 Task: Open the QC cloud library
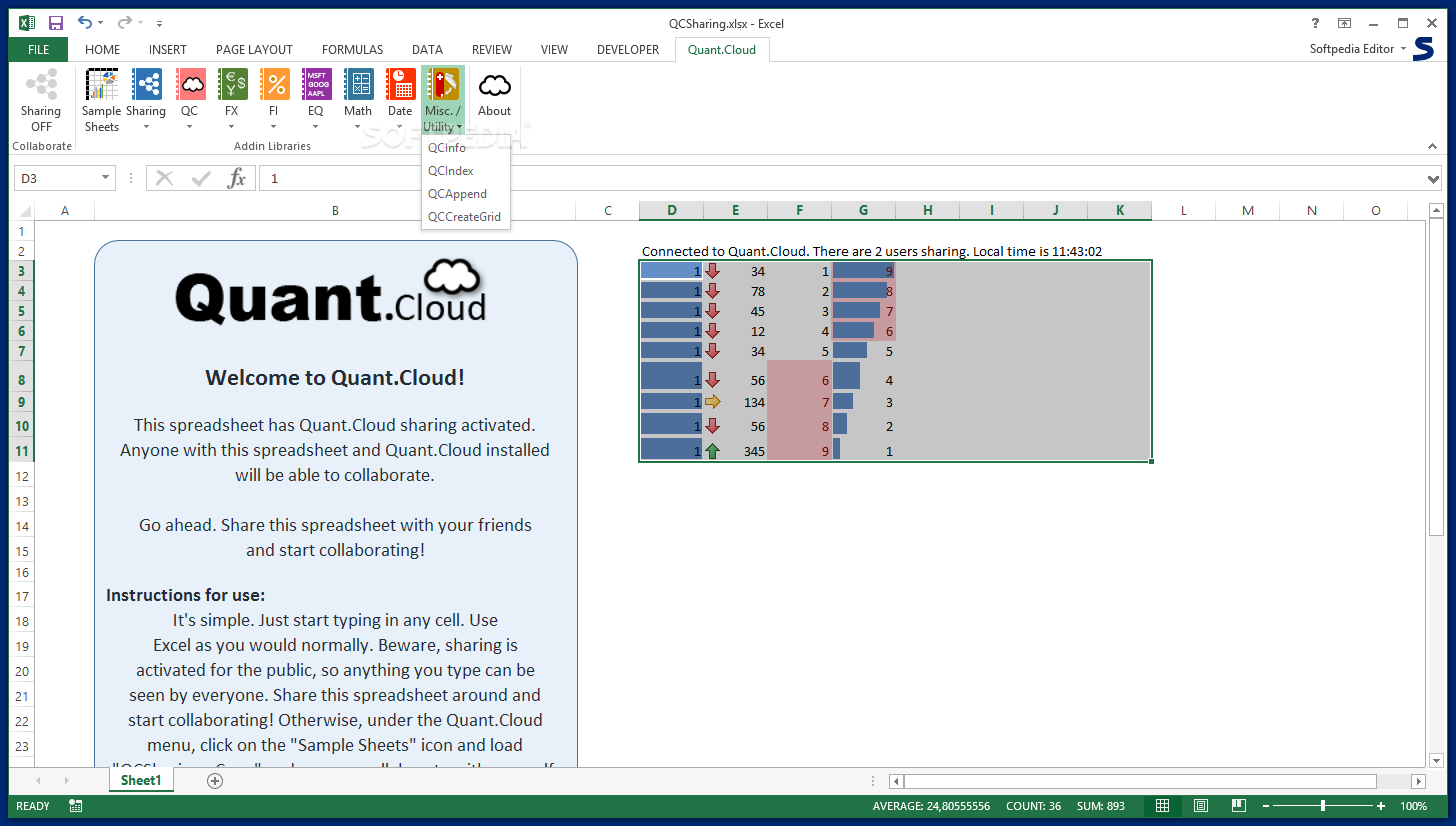tap(190, 101)
